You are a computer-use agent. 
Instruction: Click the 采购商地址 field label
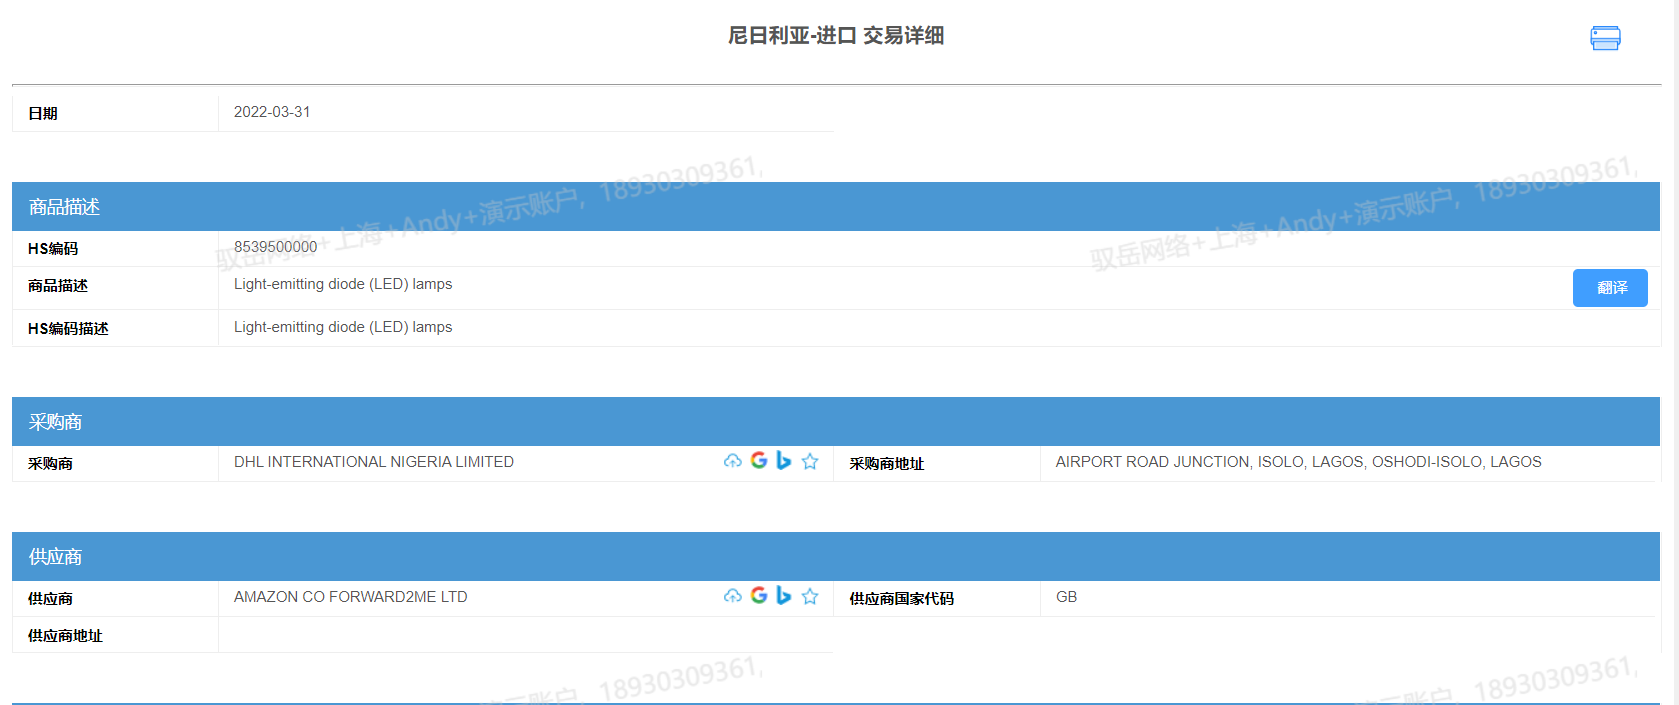pyautogui.click(x=887, y=464)
